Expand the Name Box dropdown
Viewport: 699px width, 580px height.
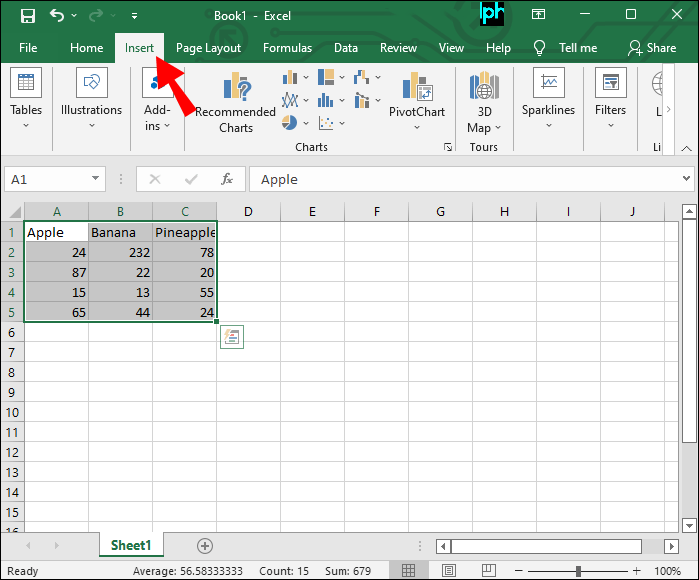pyautogui.click(x=96, y=179)
